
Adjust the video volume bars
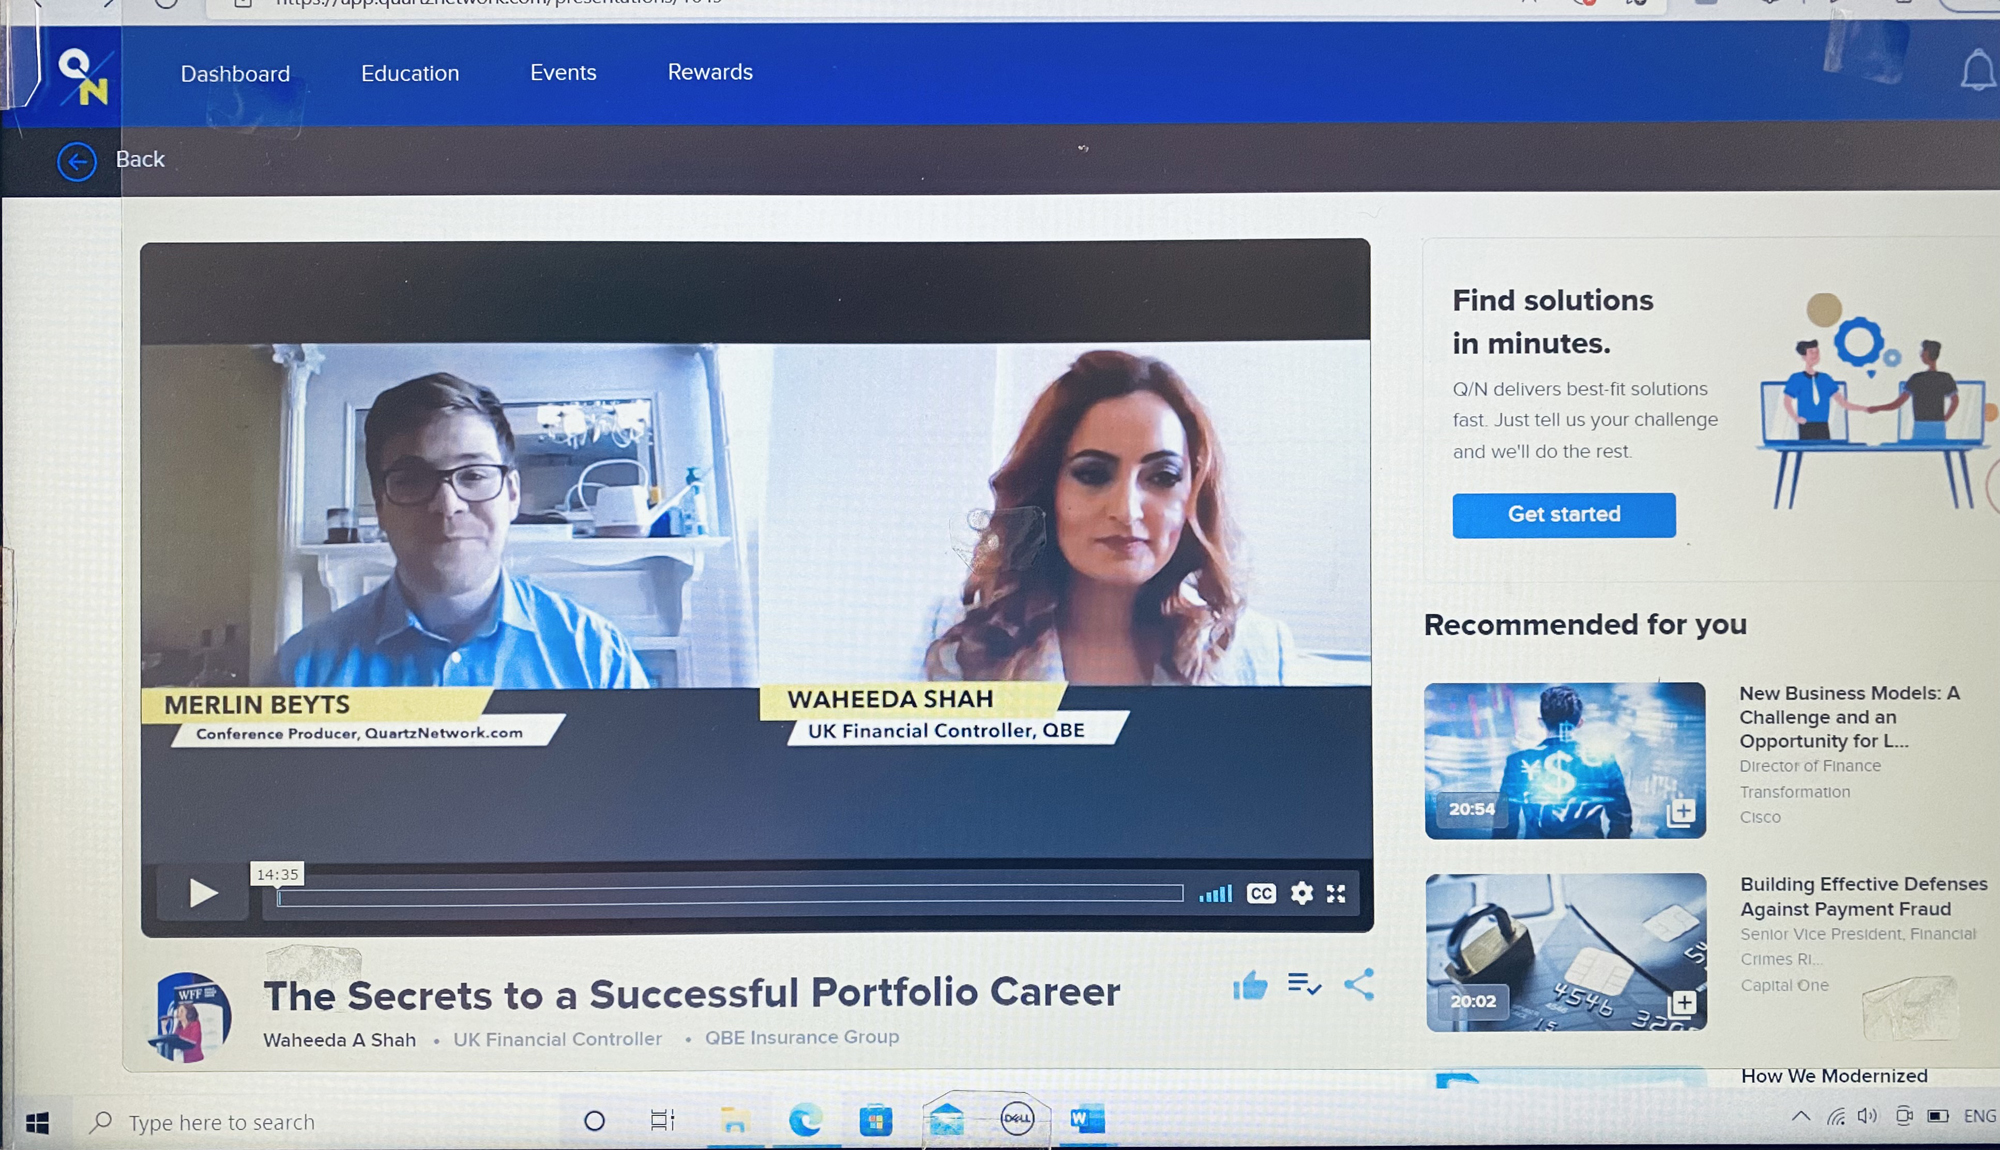[x=1216, y=893]
